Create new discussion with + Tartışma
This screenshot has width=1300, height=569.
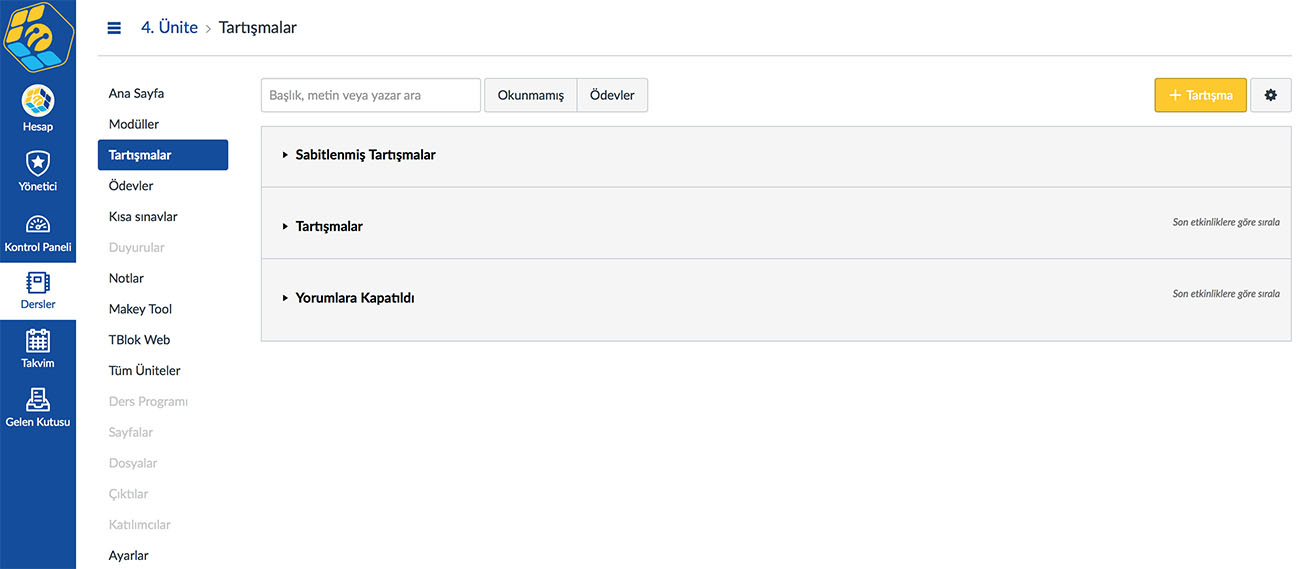click(1200, 95)
